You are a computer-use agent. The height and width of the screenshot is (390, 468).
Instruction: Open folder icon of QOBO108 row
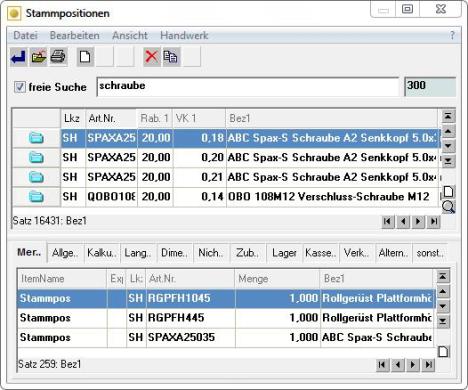[x=36, y=197]
